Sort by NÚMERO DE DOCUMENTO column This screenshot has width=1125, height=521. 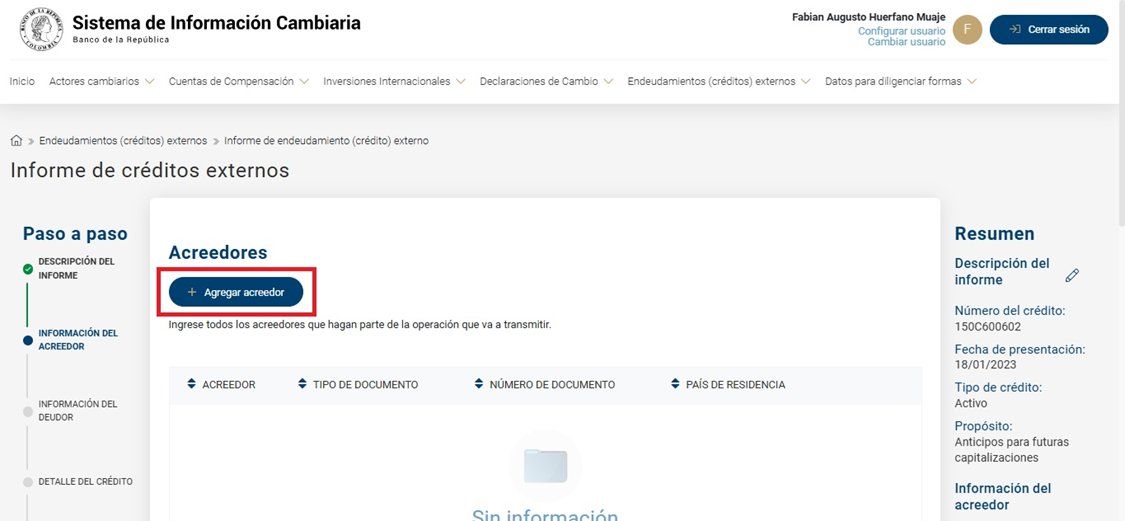coord(544,385)
